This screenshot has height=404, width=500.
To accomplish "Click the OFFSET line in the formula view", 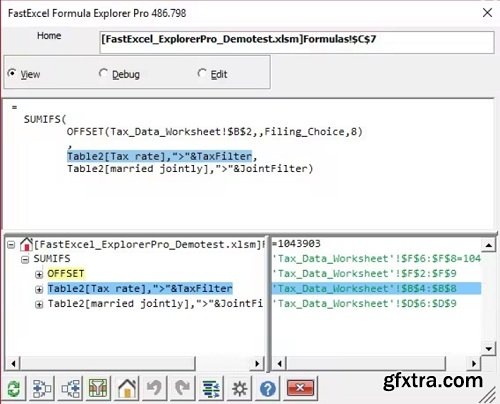I will (x=214, y=132).
